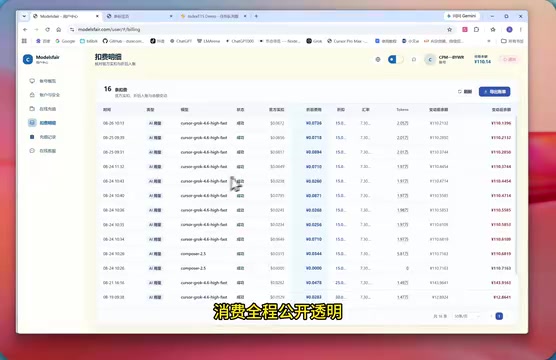Viewport: 556px width, 360px height.
Task: Open the Chrome three-dot menu
Action: coord(521,29)
